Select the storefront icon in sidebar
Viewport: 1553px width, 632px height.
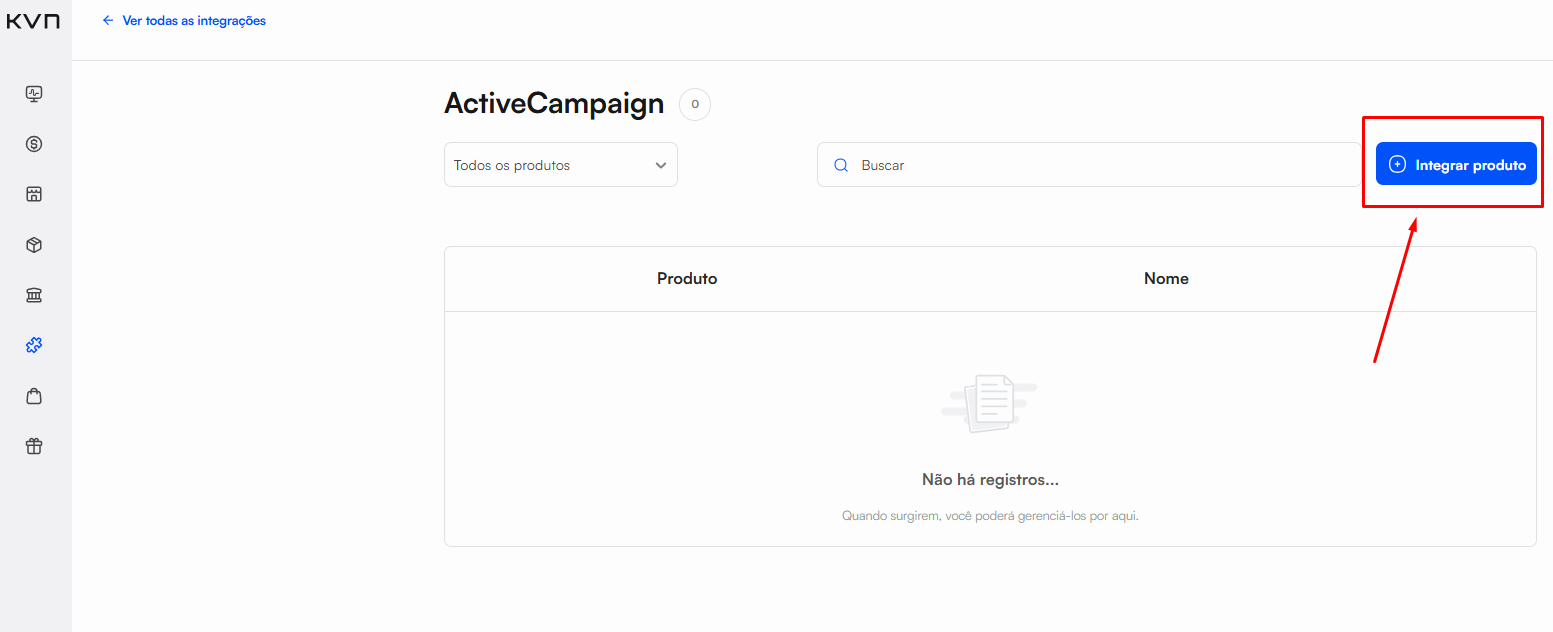(x=34, y=194)
